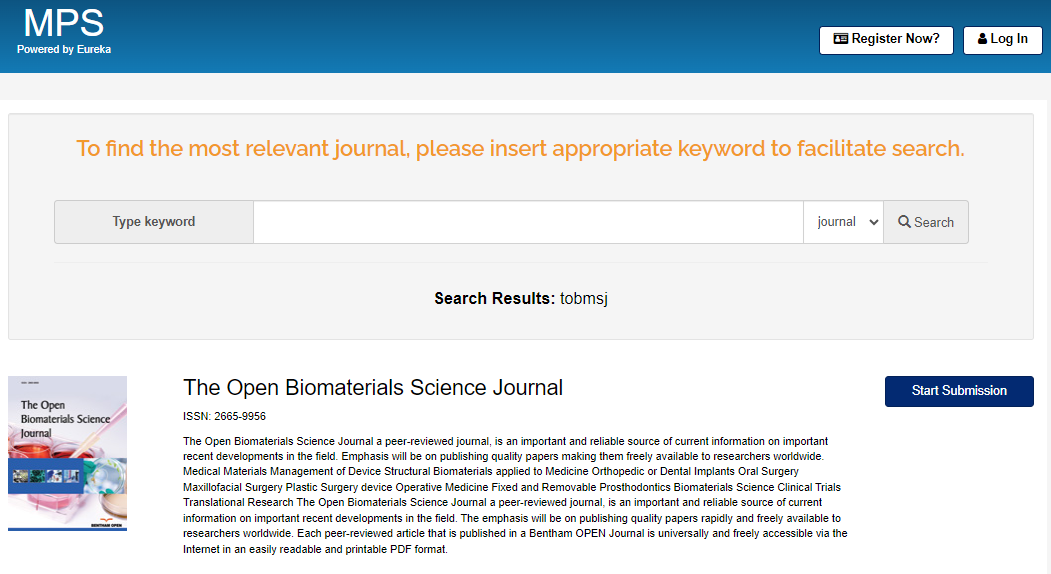Click the Search button
The width and height of the screenshot is (1051, 574).
click(x=926, y=222)
